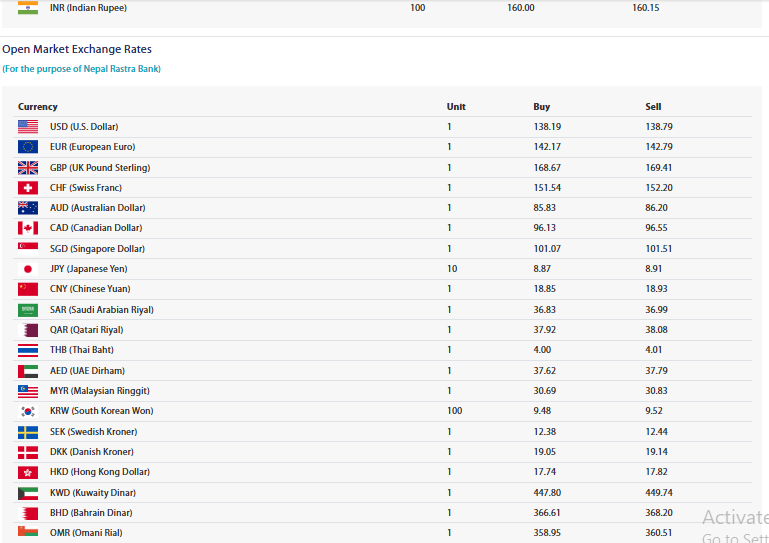Click the Unit column header

[x=456, y=107]
